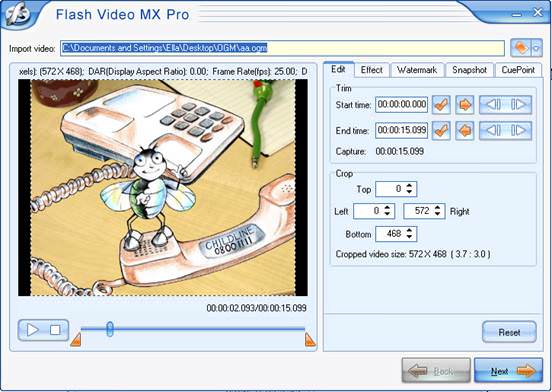
Task: Open the CuePoint tab
Action: (x=518, y=70)
